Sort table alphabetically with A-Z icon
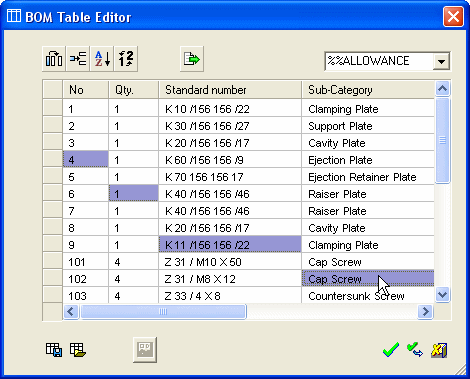This screenshot has width=470, height=379. (102, 59)
